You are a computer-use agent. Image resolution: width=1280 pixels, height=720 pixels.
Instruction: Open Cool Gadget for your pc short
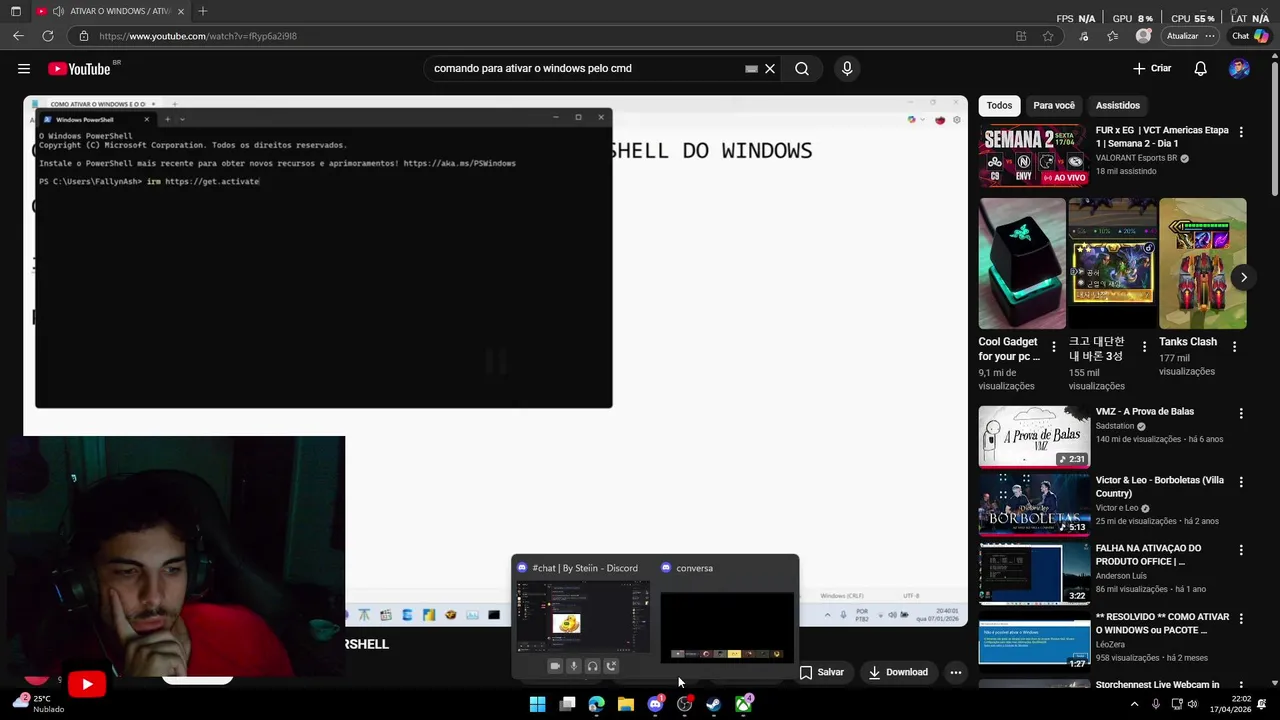pyautogui.click(x=1022, y=263)
